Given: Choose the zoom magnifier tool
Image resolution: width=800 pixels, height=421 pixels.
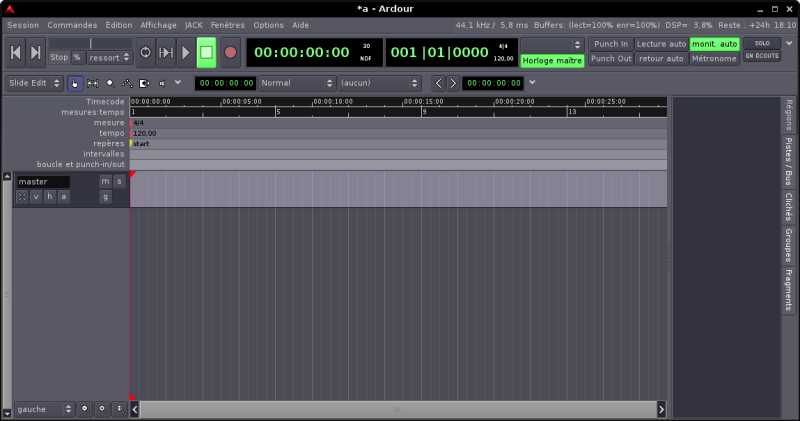Looking at the screenshot, I should [110, 83].
